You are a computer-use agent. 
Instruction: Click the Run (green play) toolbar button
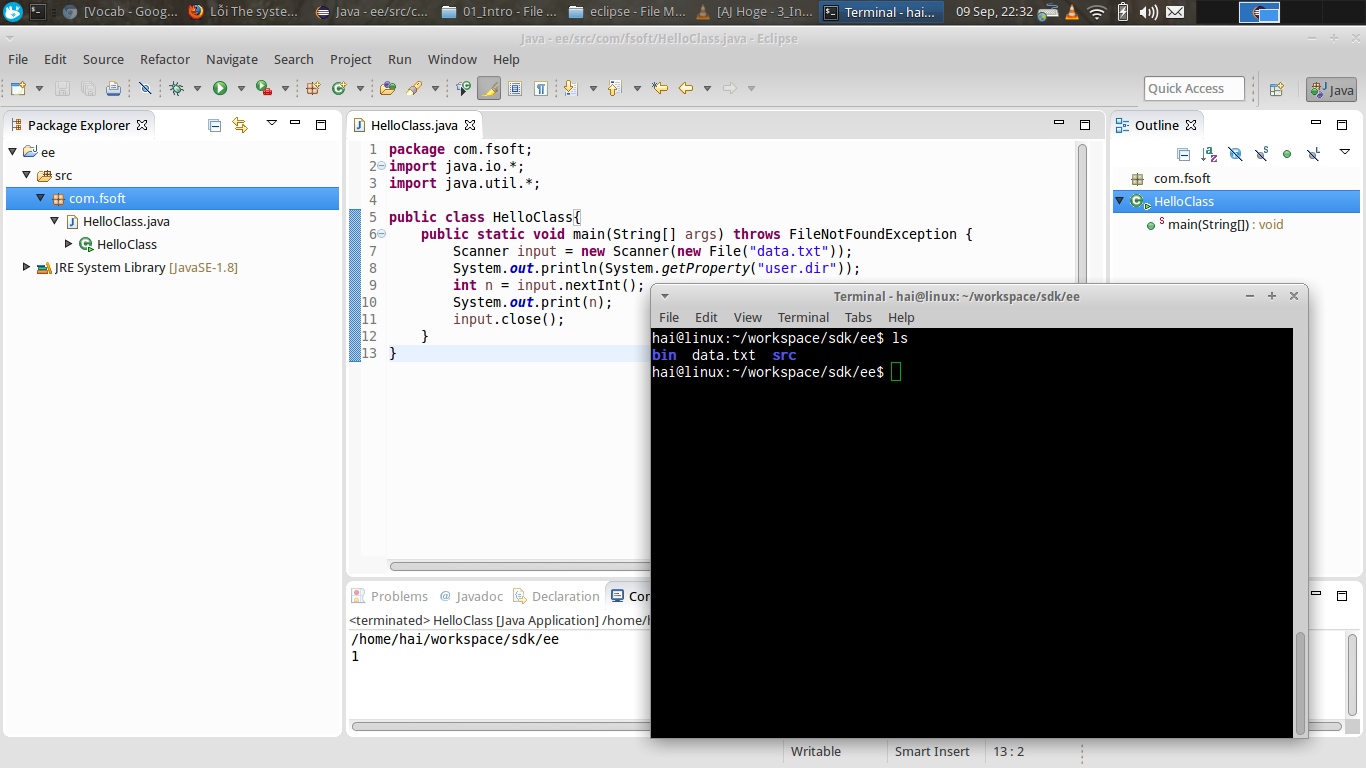point(219,89)
